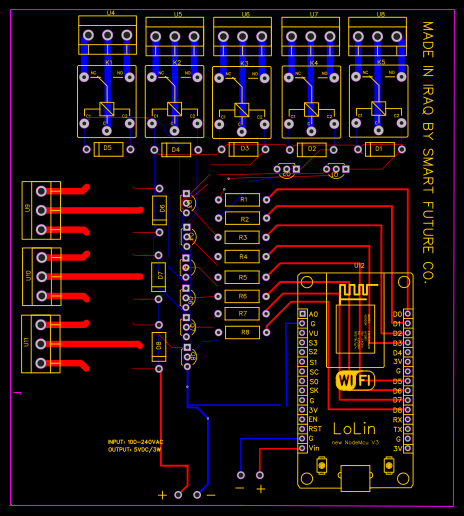Click the WIFI logo on NodeMCU
Screen dimensions: 464x516
(355, 380)
